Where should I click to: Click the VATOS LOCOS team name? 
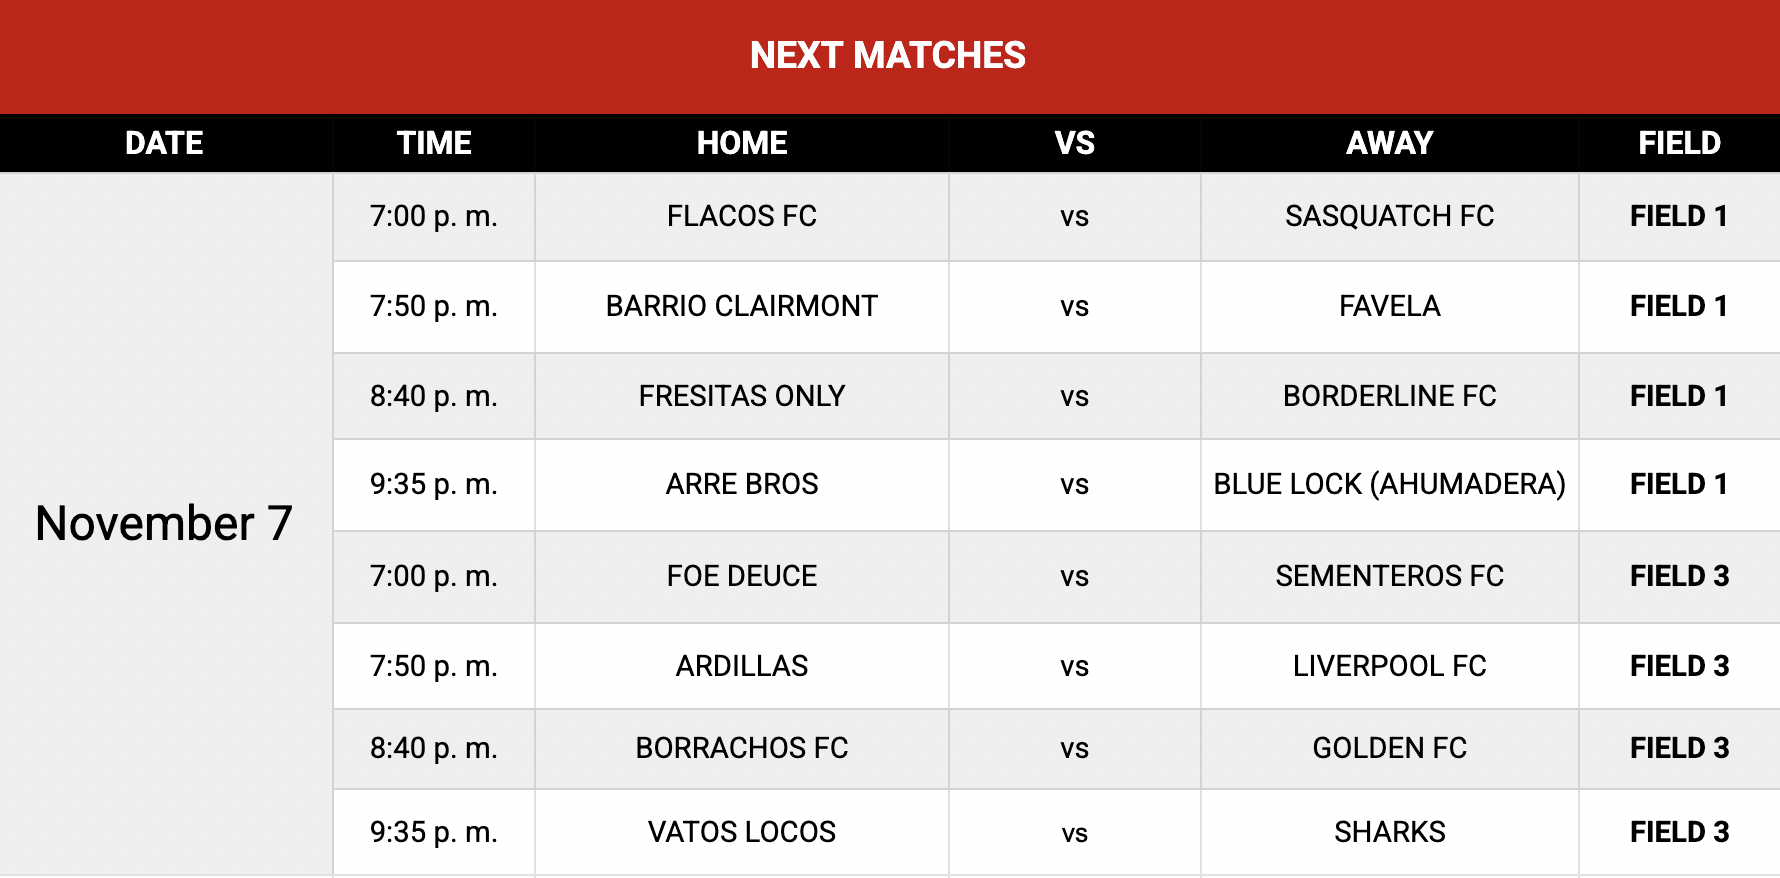[742, 832]
